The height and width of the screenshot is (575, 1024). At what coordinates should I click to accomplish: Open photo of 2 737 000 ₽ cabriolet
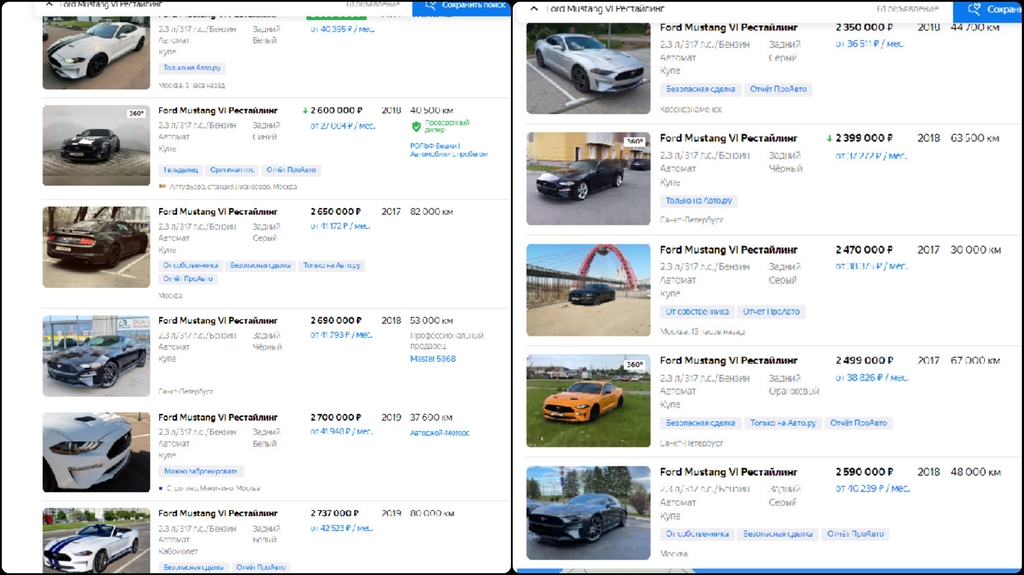click(96, 541)
